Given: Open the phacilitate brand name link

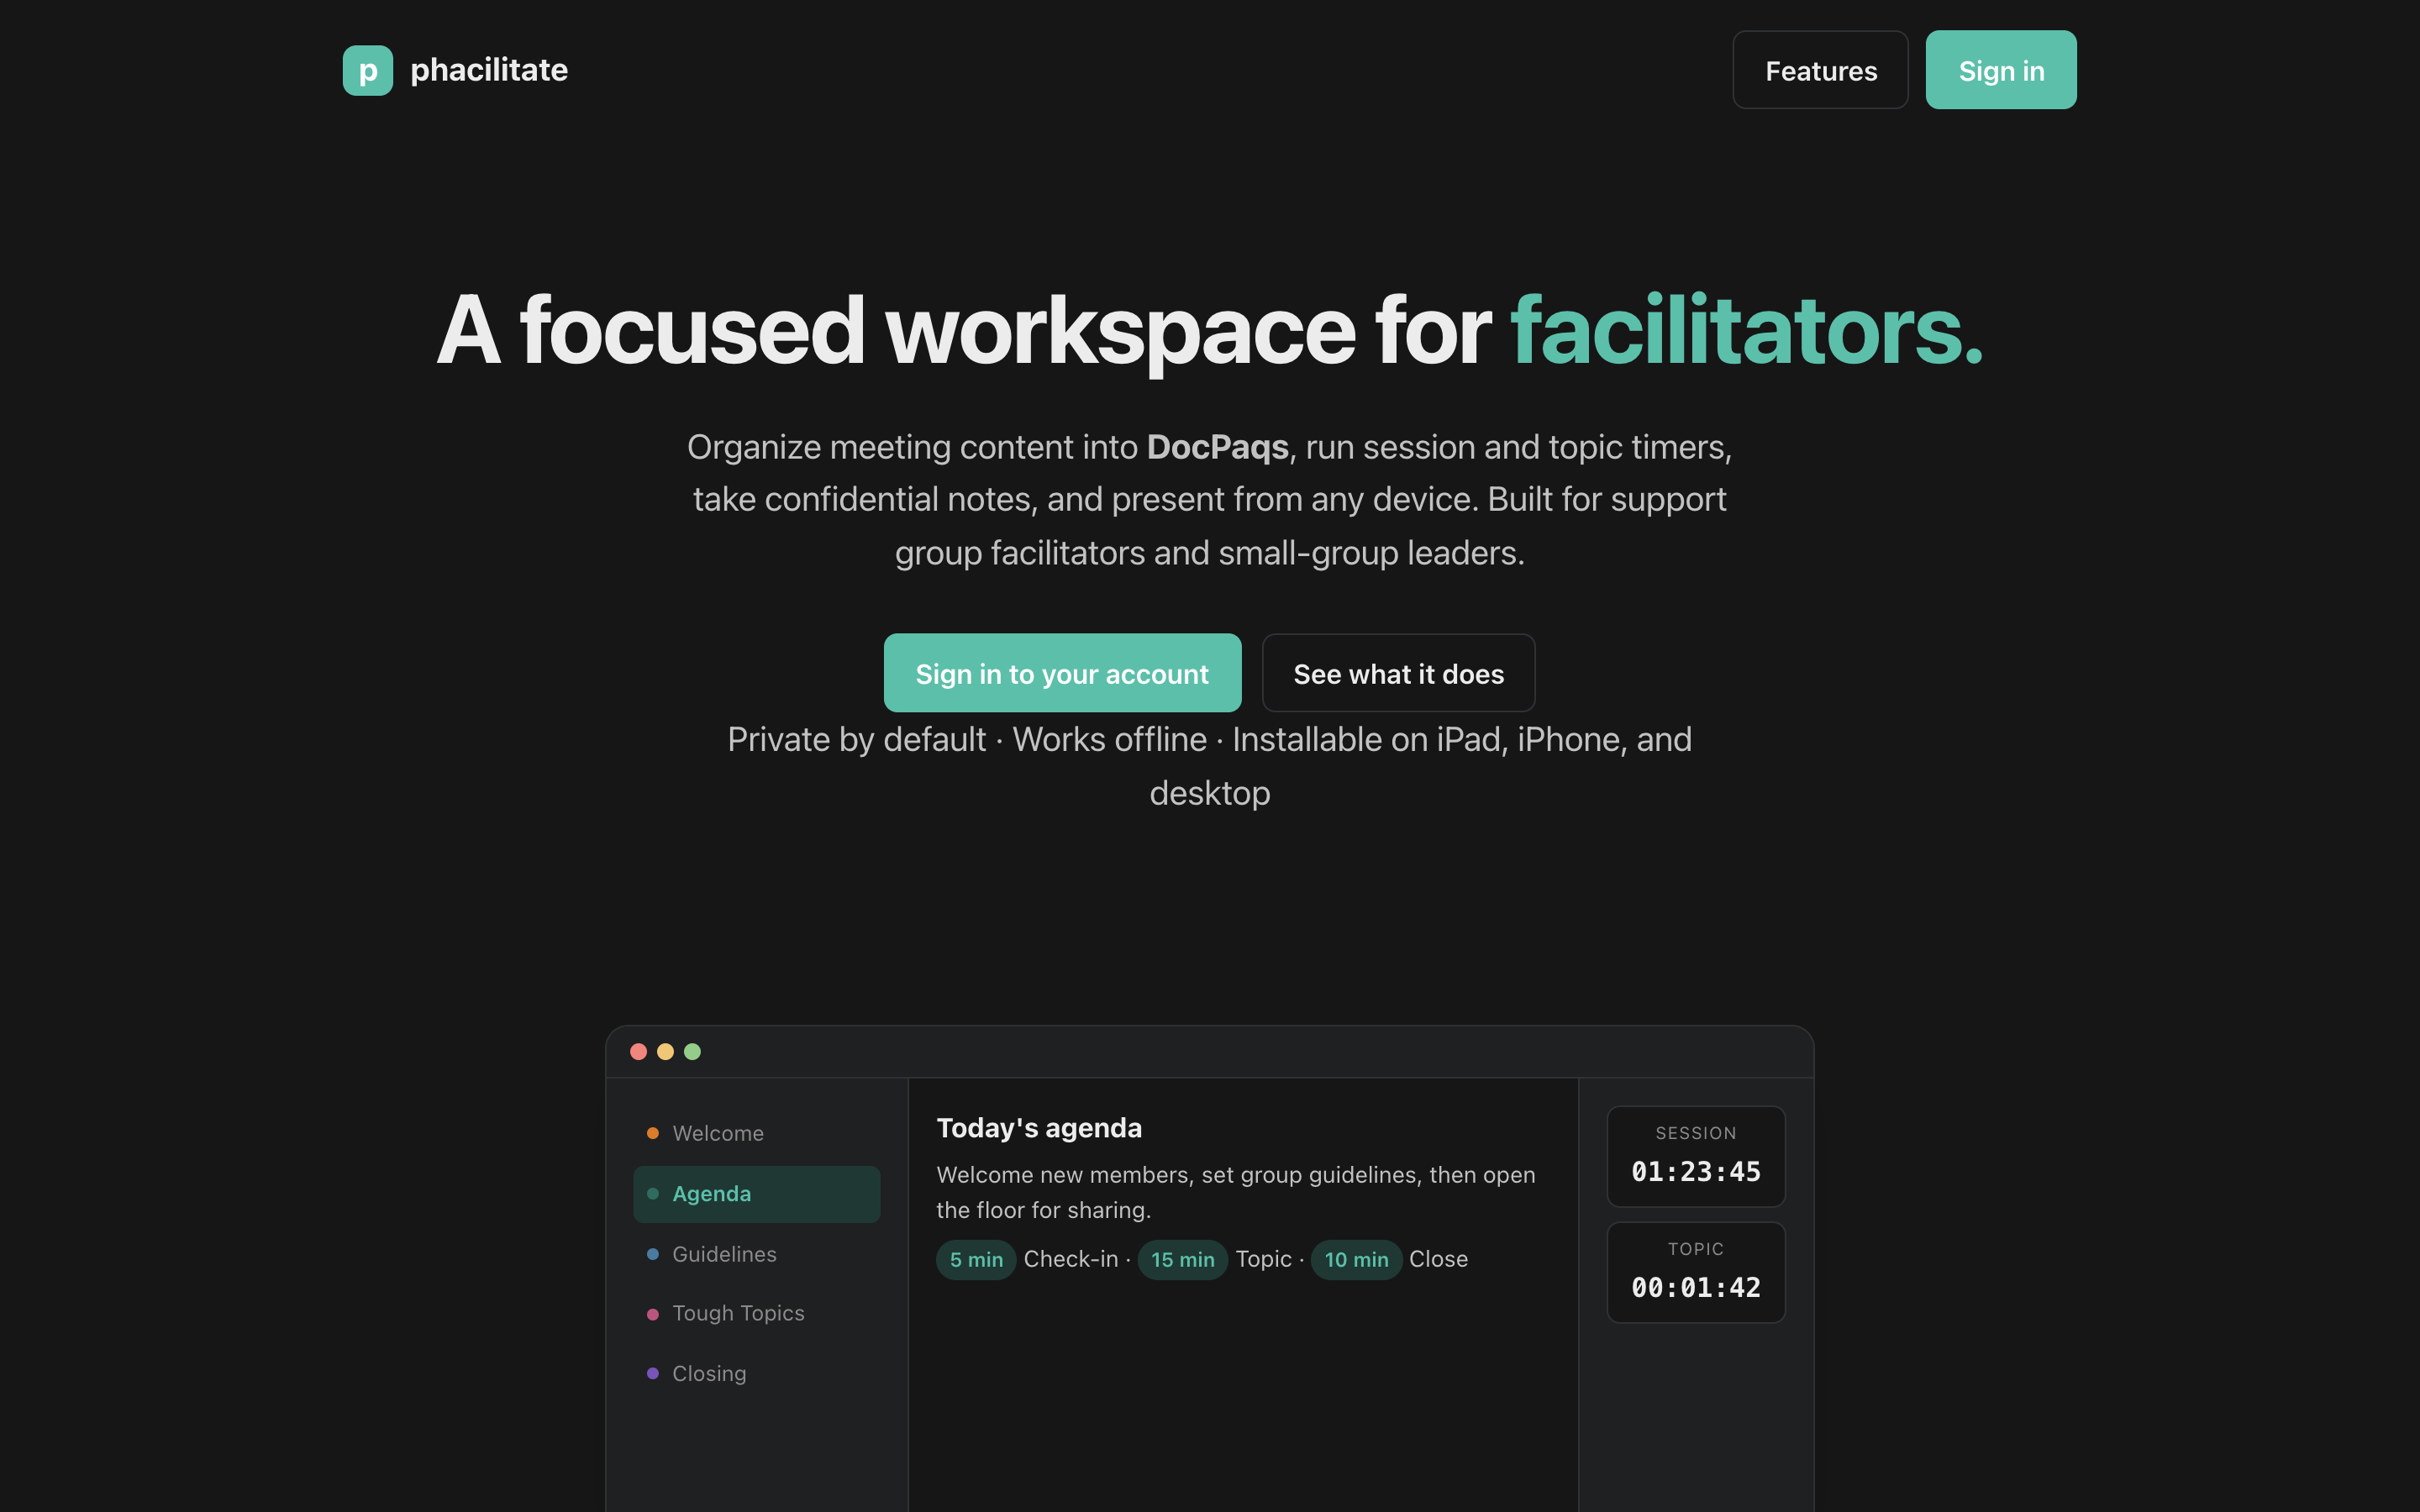Looking at the screenshot, I should tap(488, 70).
